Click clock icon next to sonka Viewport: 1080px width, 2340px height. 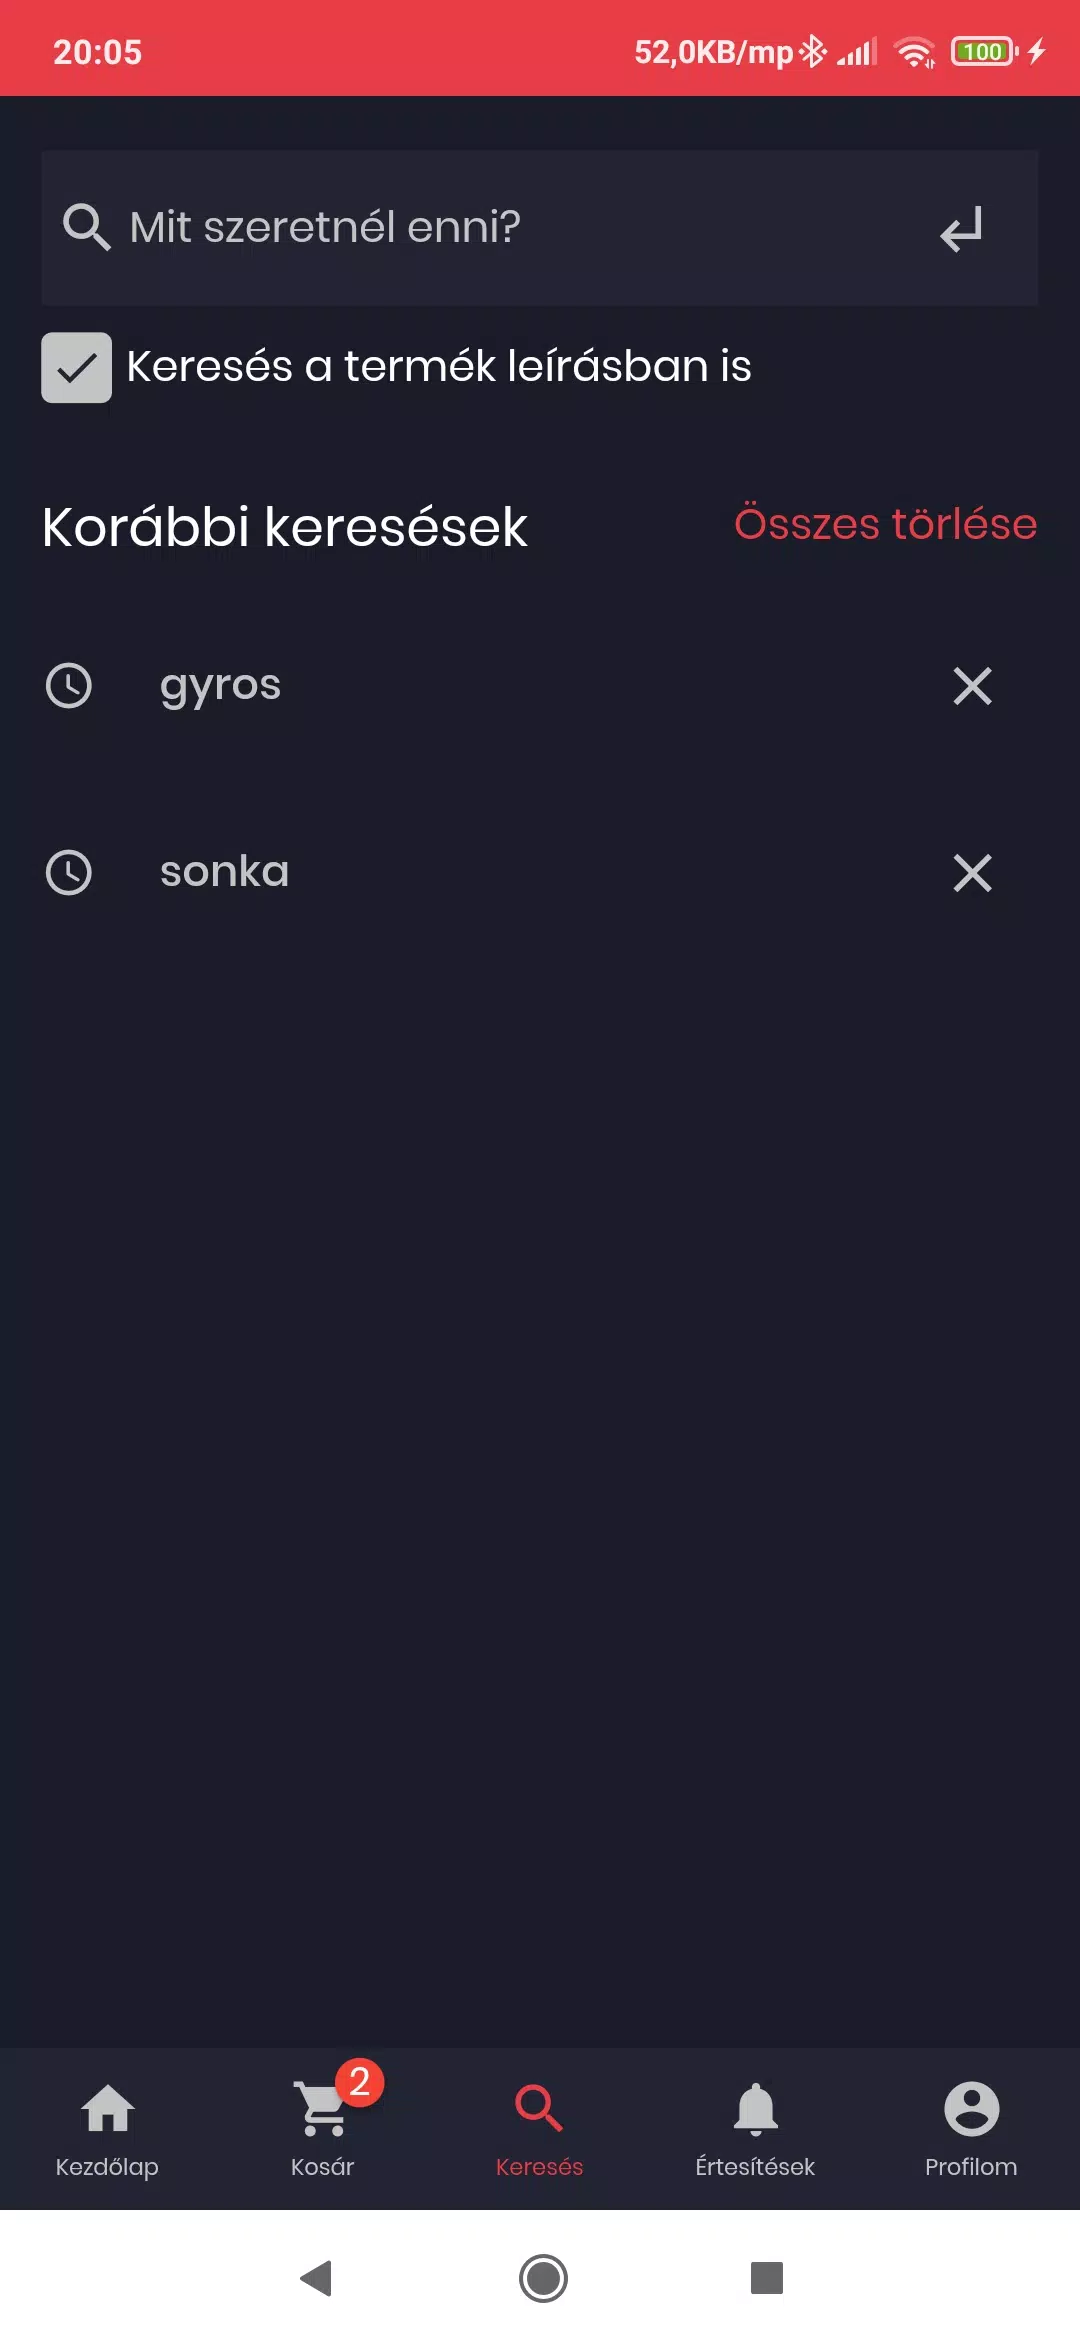tap(69, 873)
